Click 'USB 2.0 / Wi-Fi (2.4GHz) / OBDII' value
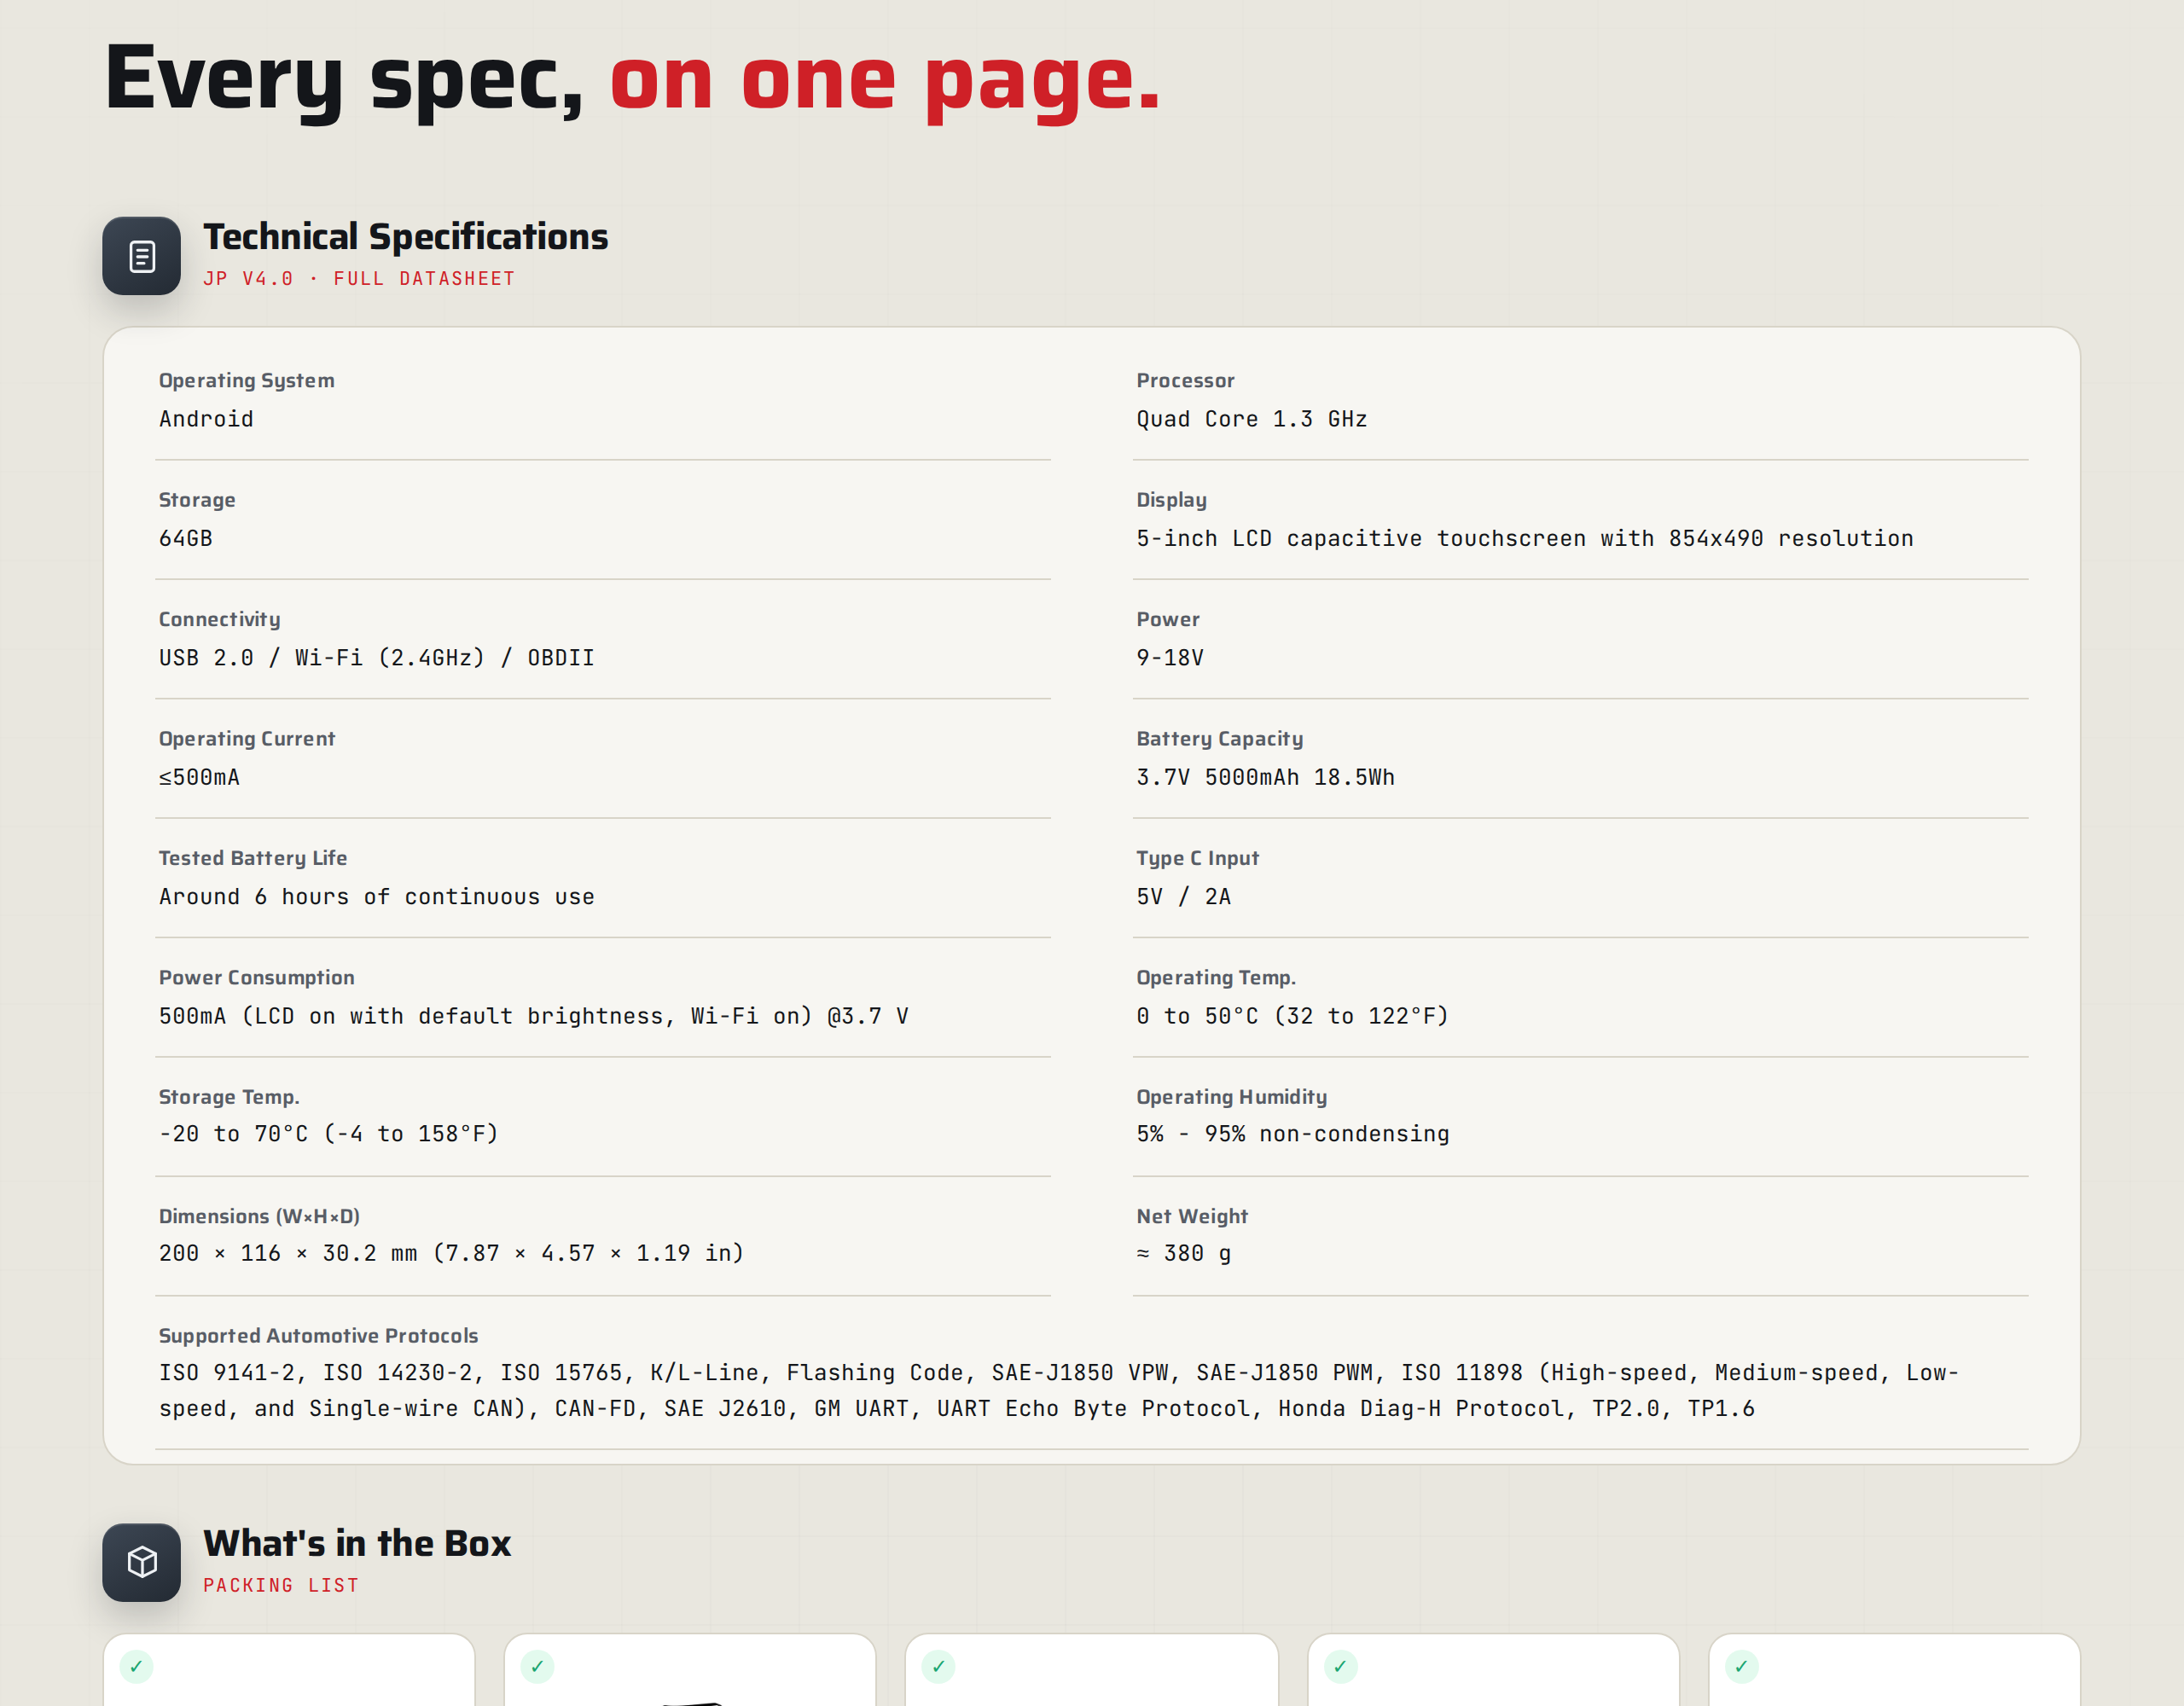This screenshot has width=2184, height=1706. click(376, 657)
